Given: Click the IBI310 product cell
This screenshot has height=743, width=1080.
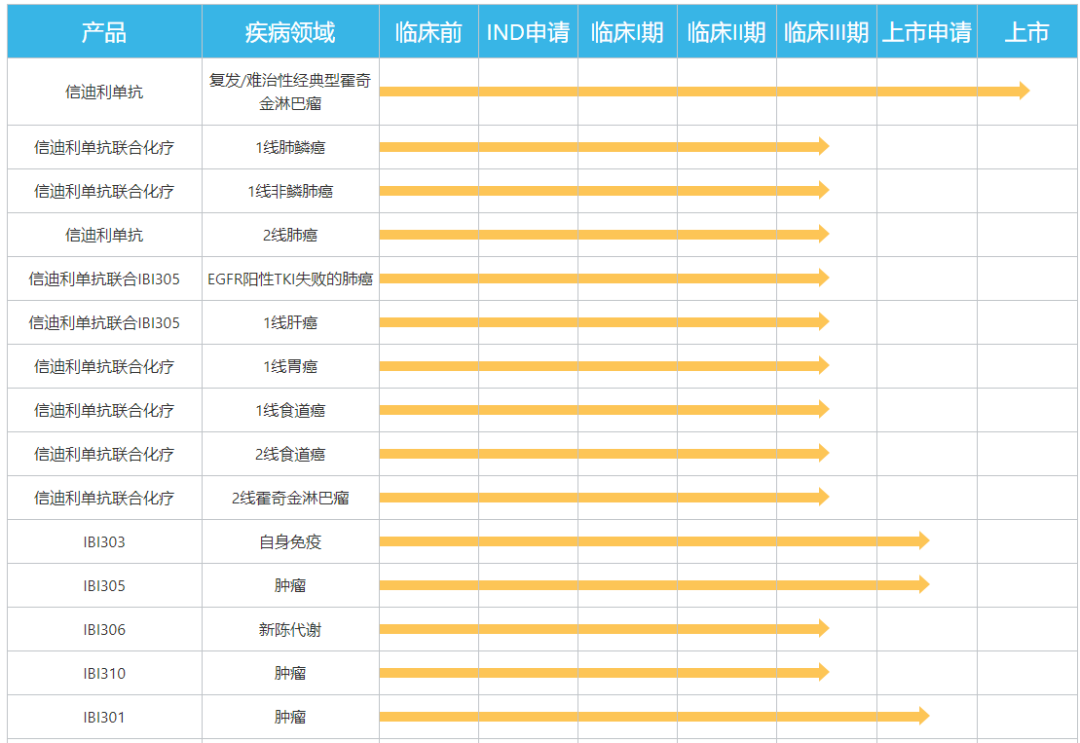Looking at the screenshot, I should pyautogui.click(x=105, y=673).
